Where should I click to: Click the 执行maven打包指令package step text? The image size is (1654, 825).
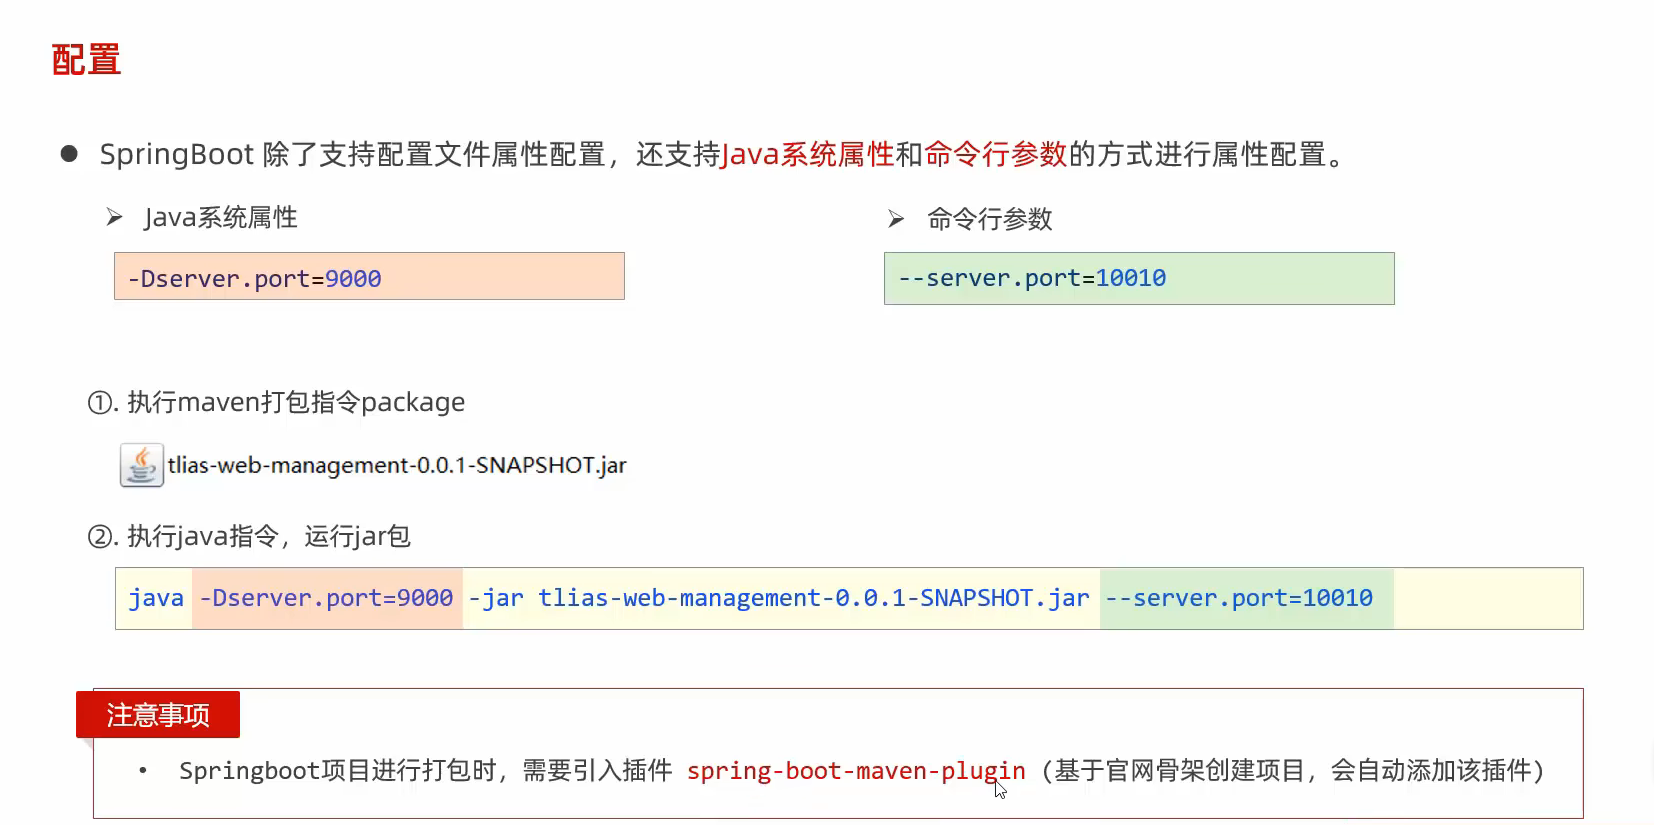point(296,402)
